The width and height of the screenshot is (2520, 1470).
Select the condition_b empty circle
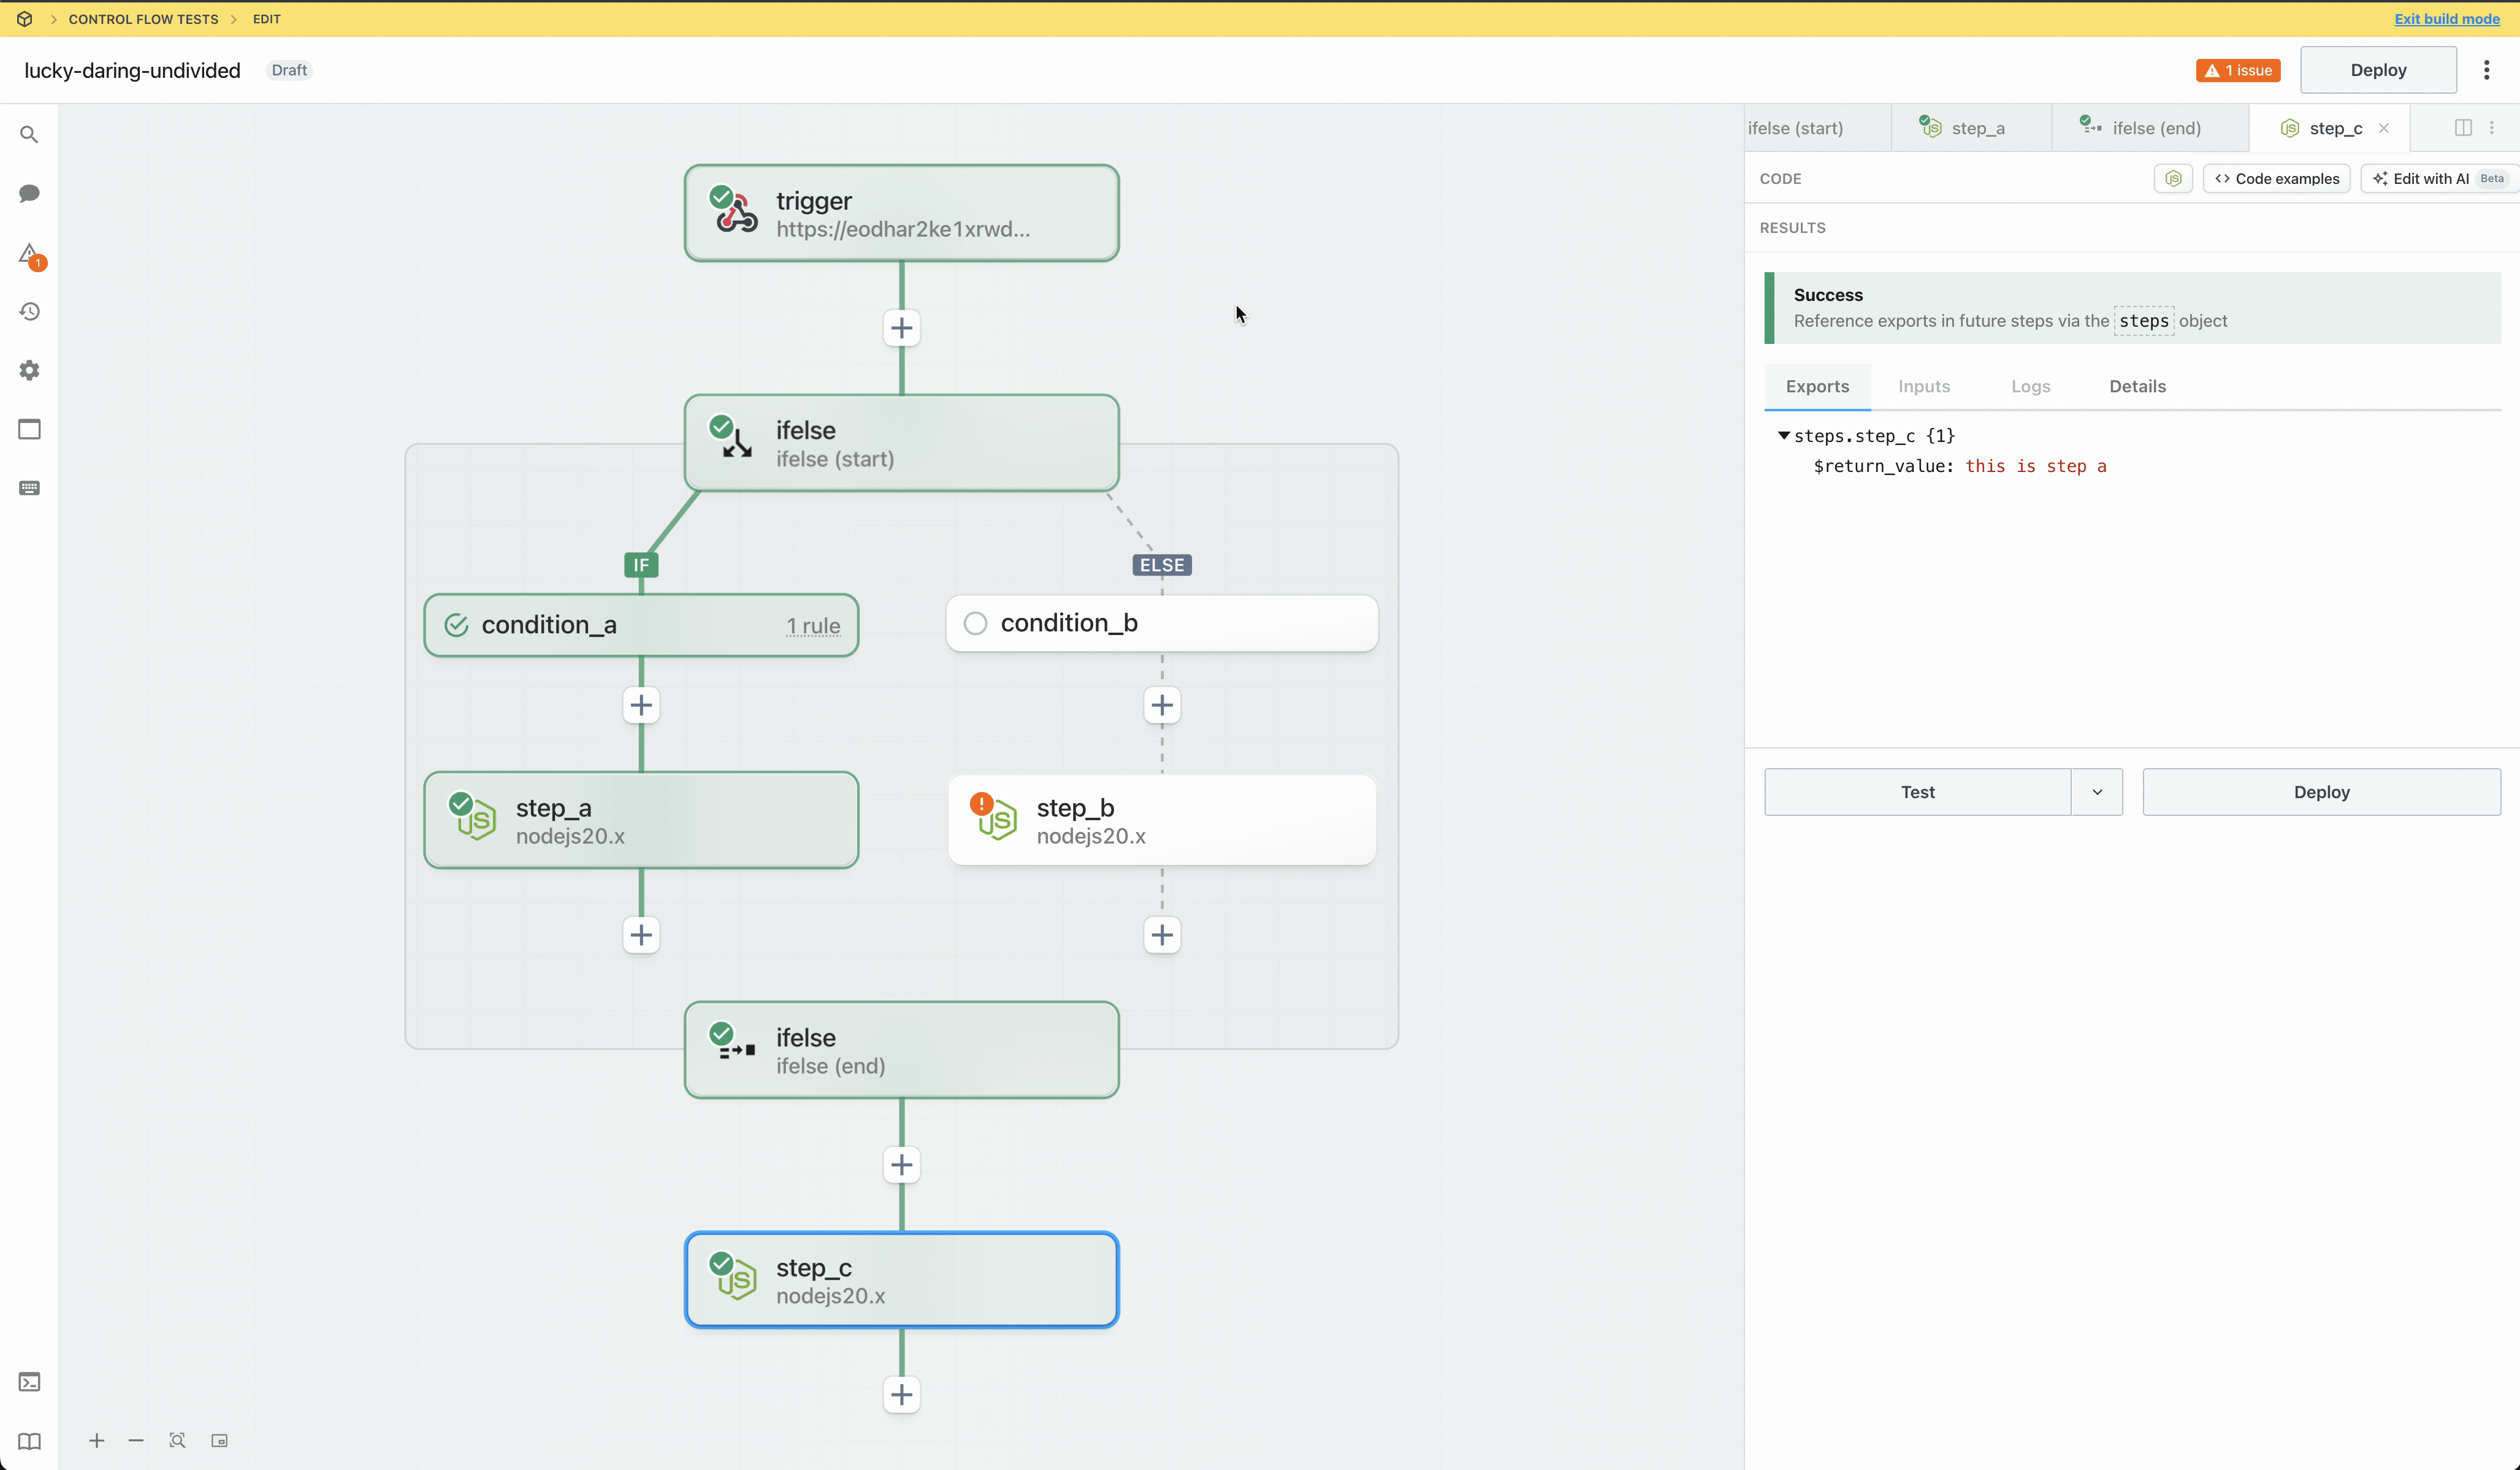[x=975, y=623]
